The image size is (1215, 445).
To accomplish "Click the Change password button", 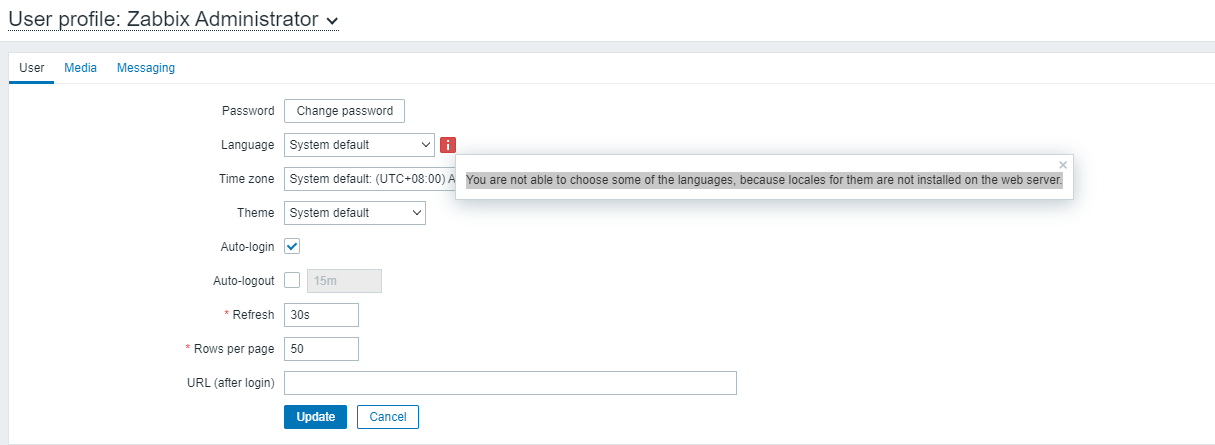I will 345,111.
